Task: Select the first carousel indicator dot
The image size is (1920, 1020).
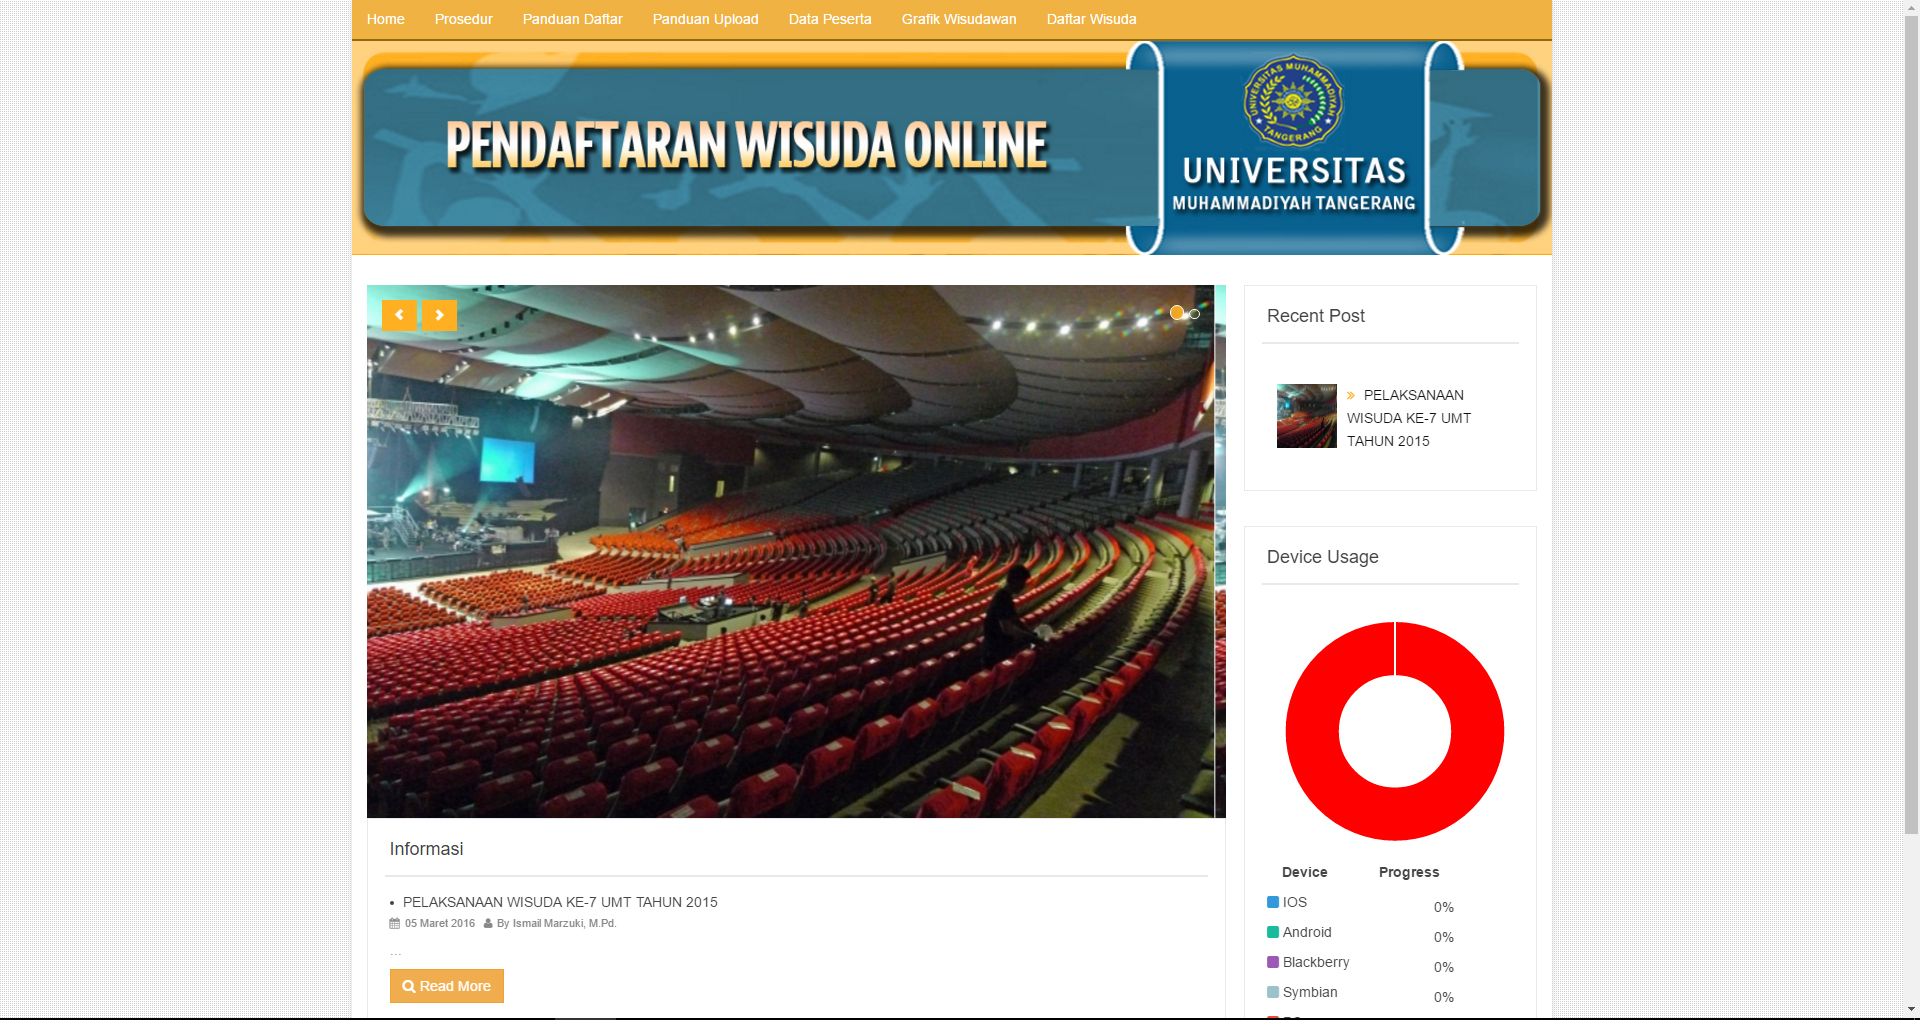Action: 1177,313
